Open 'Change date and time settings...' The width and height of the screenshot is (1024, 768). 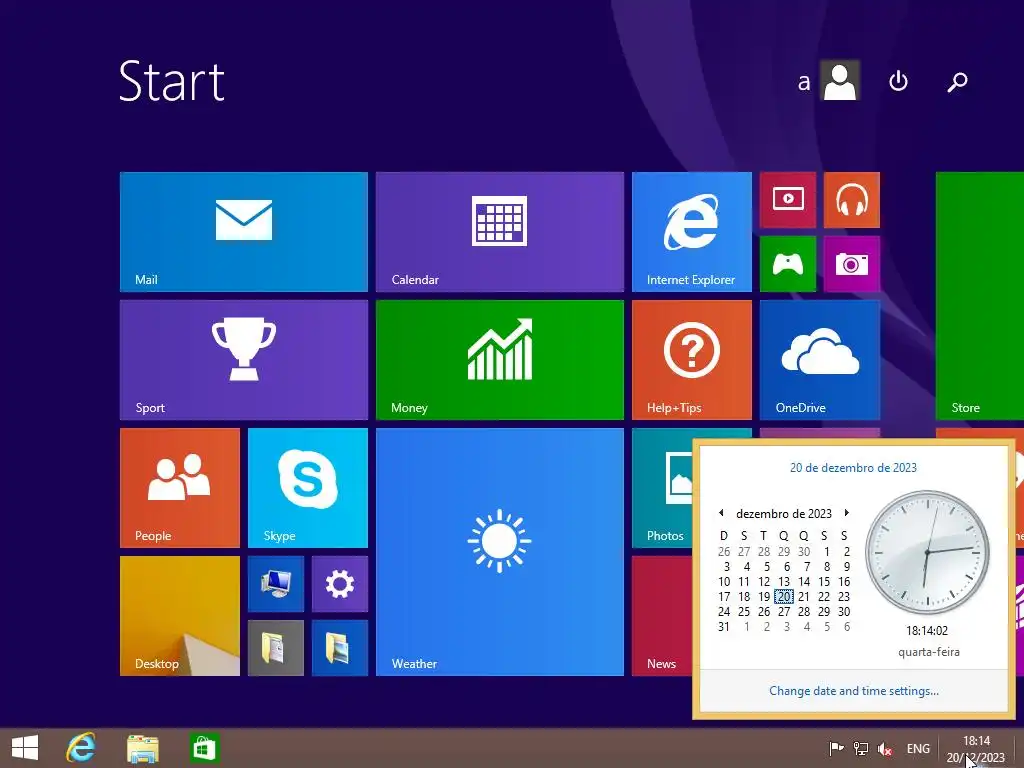(854, 691)
